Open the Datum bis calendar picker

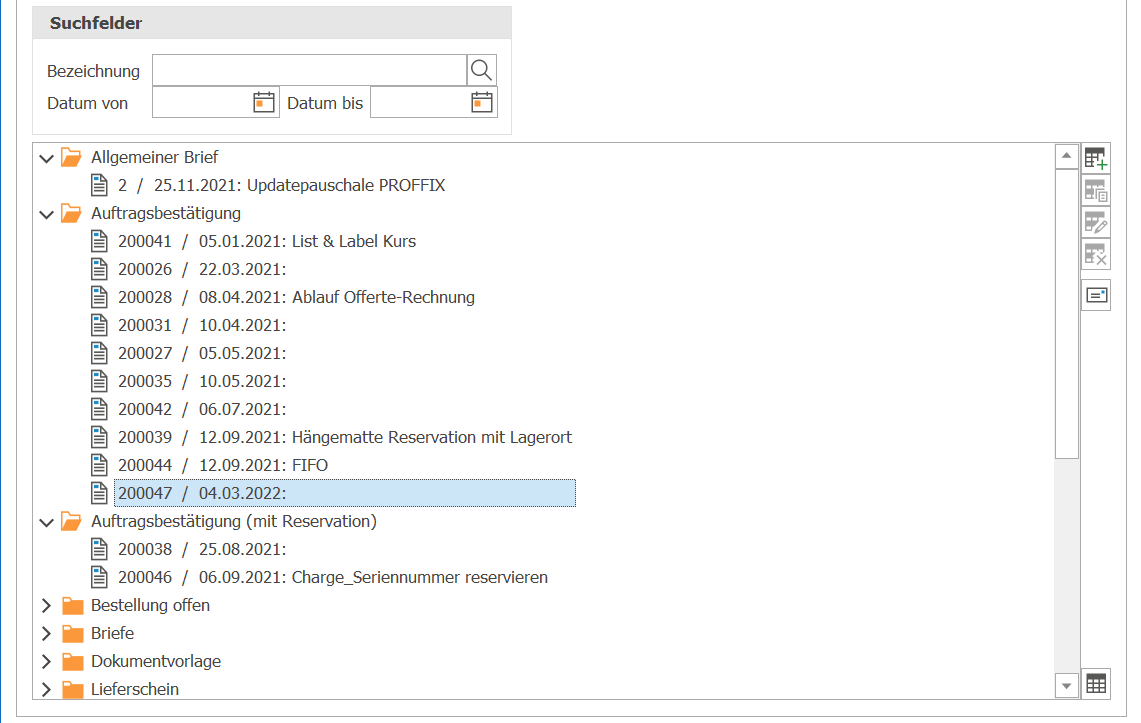pos(482,103)
